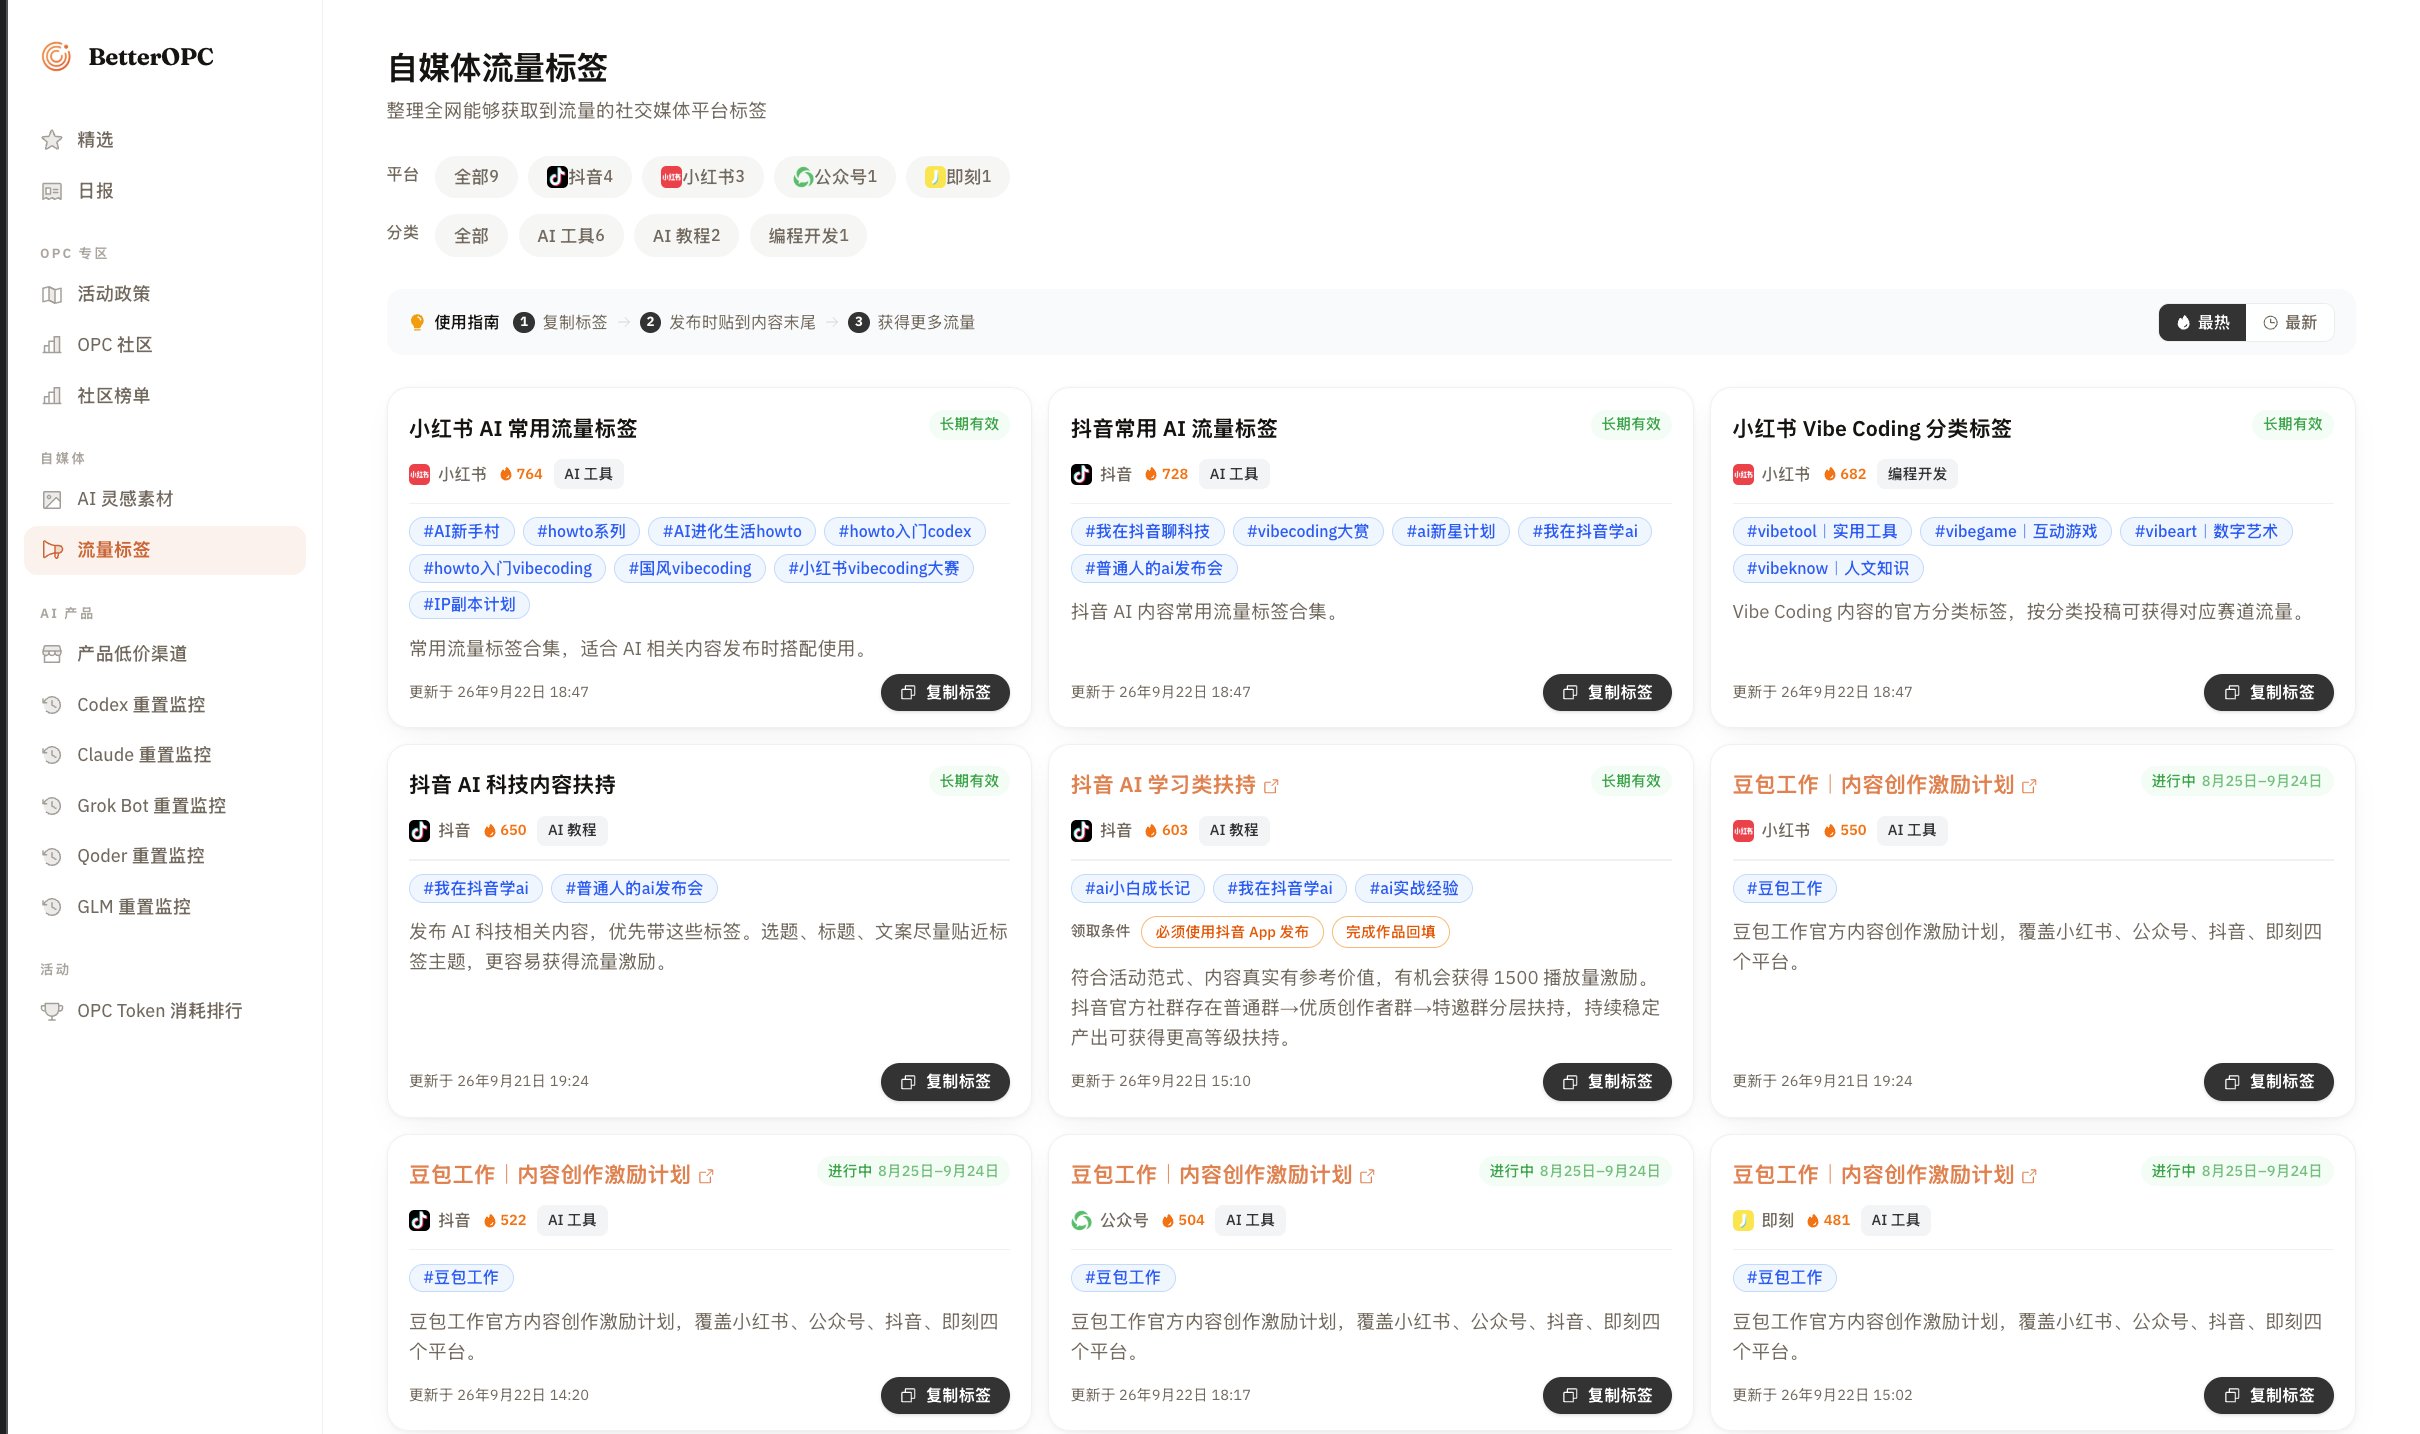
Task: Click the #IP副本计划 tag
Action: 469,604
